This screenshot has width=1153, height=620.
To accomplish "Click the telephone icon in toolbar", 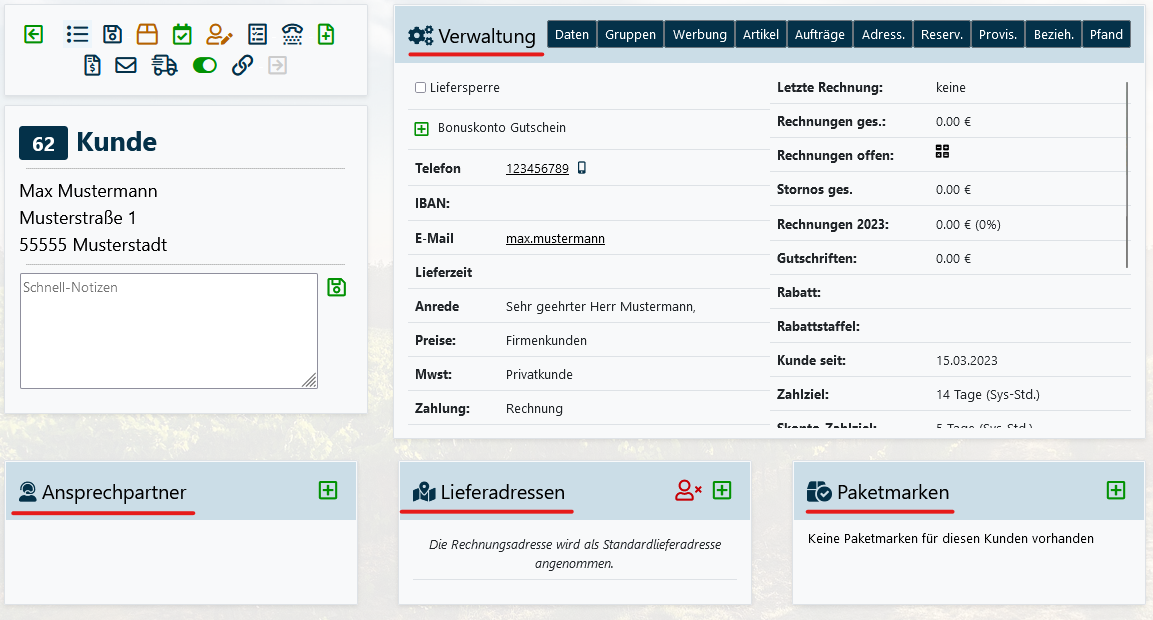I will pos(292,34).
